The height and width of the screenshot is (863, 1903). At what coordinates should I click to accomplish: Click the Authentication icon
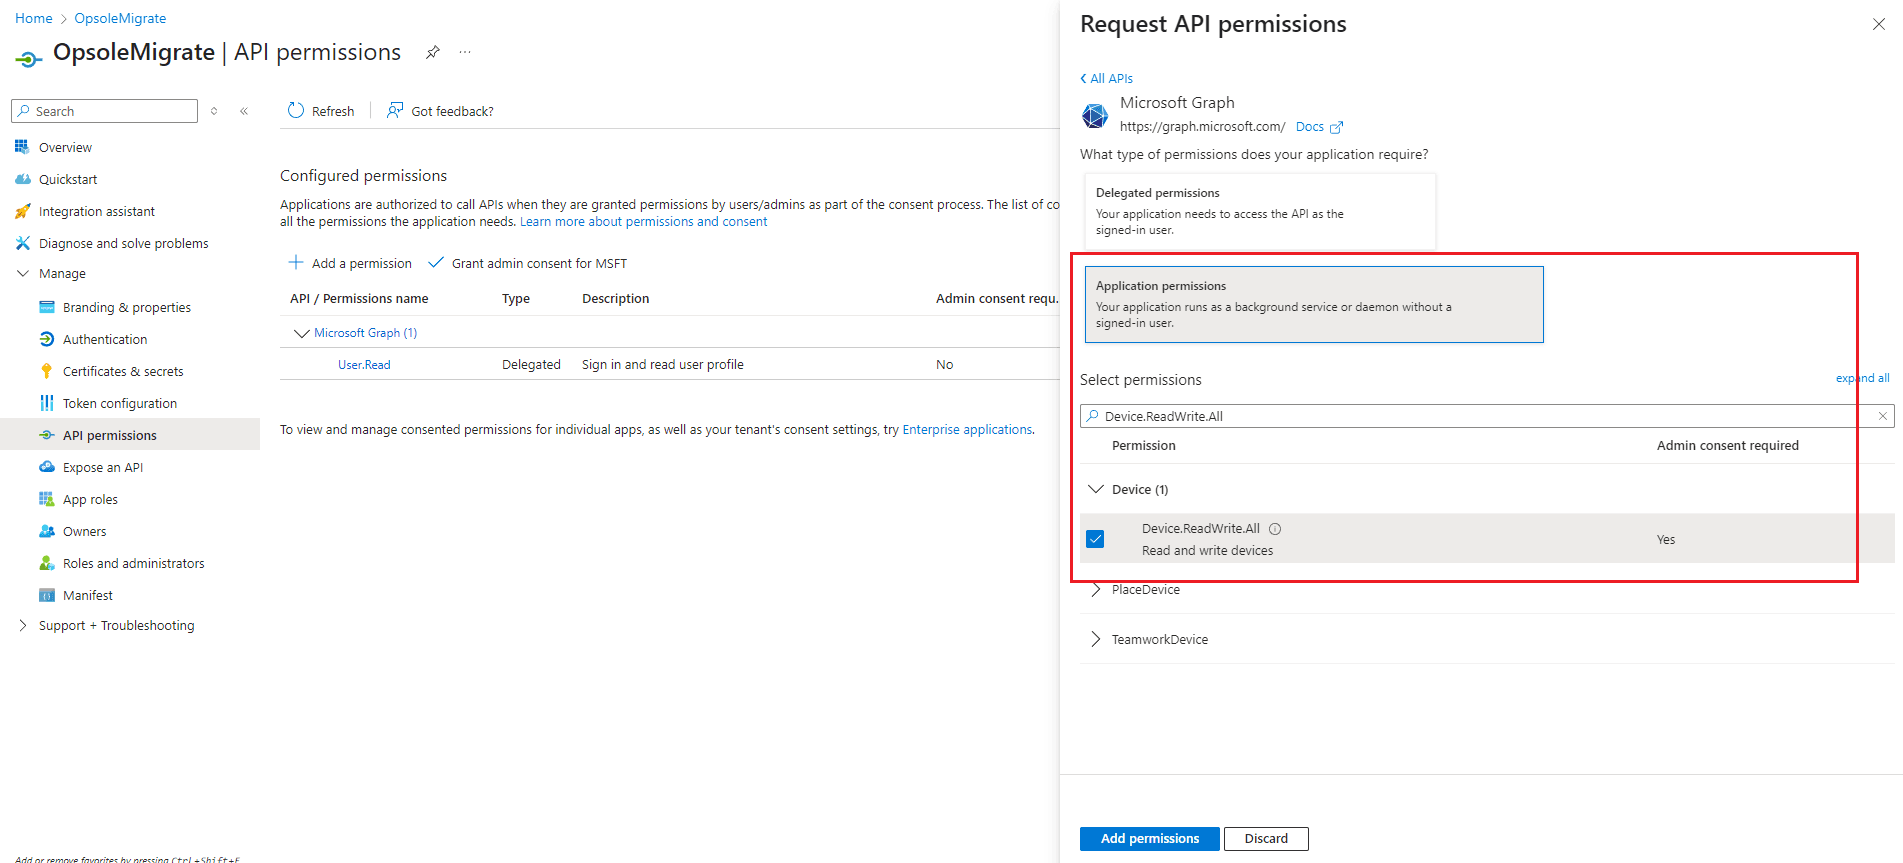point(46,339)
